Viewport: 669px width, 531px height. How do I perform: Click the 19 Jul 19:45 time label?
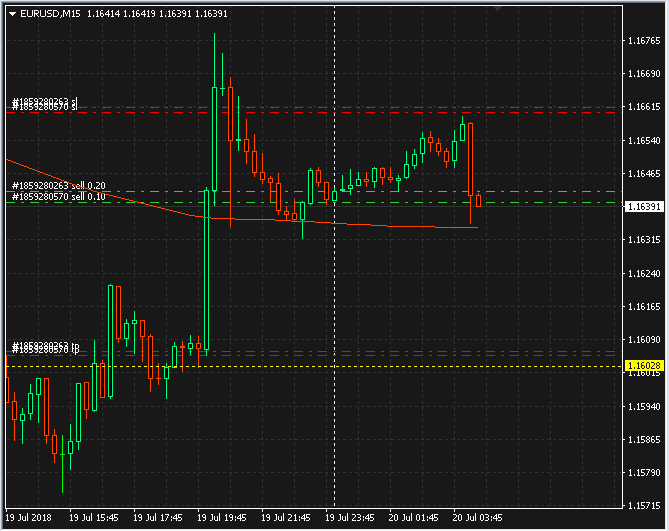point(221,518)
